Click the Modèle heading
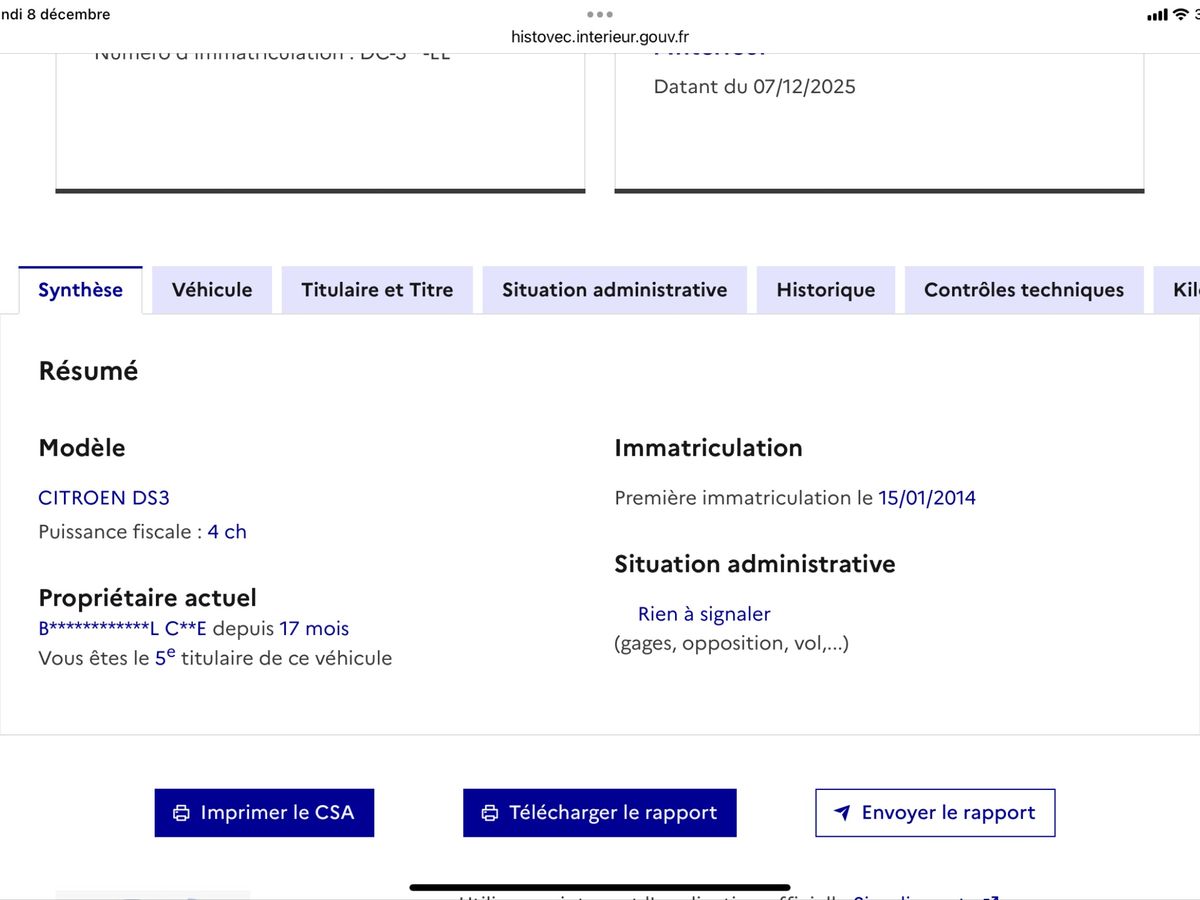 click(x=82, y=448)
